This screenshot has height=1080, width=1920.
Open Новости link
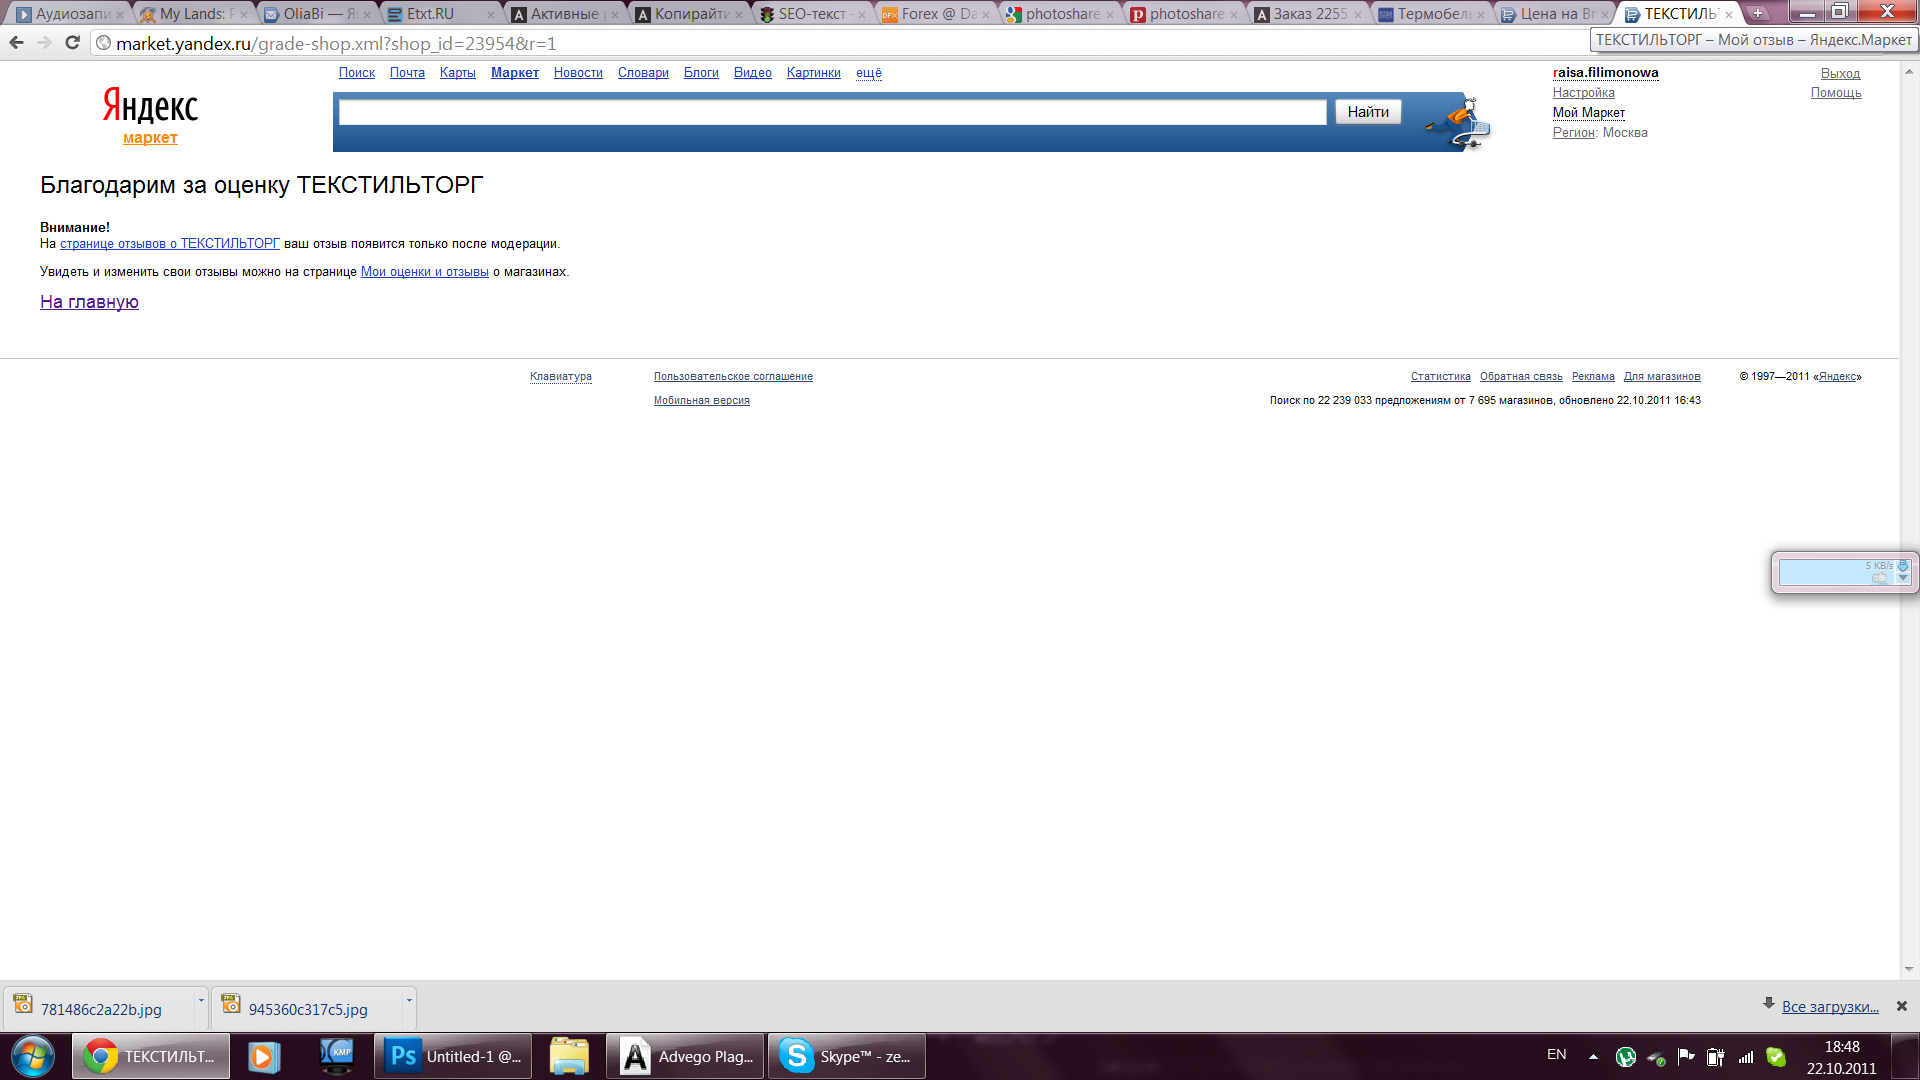(x=578, y=73)
